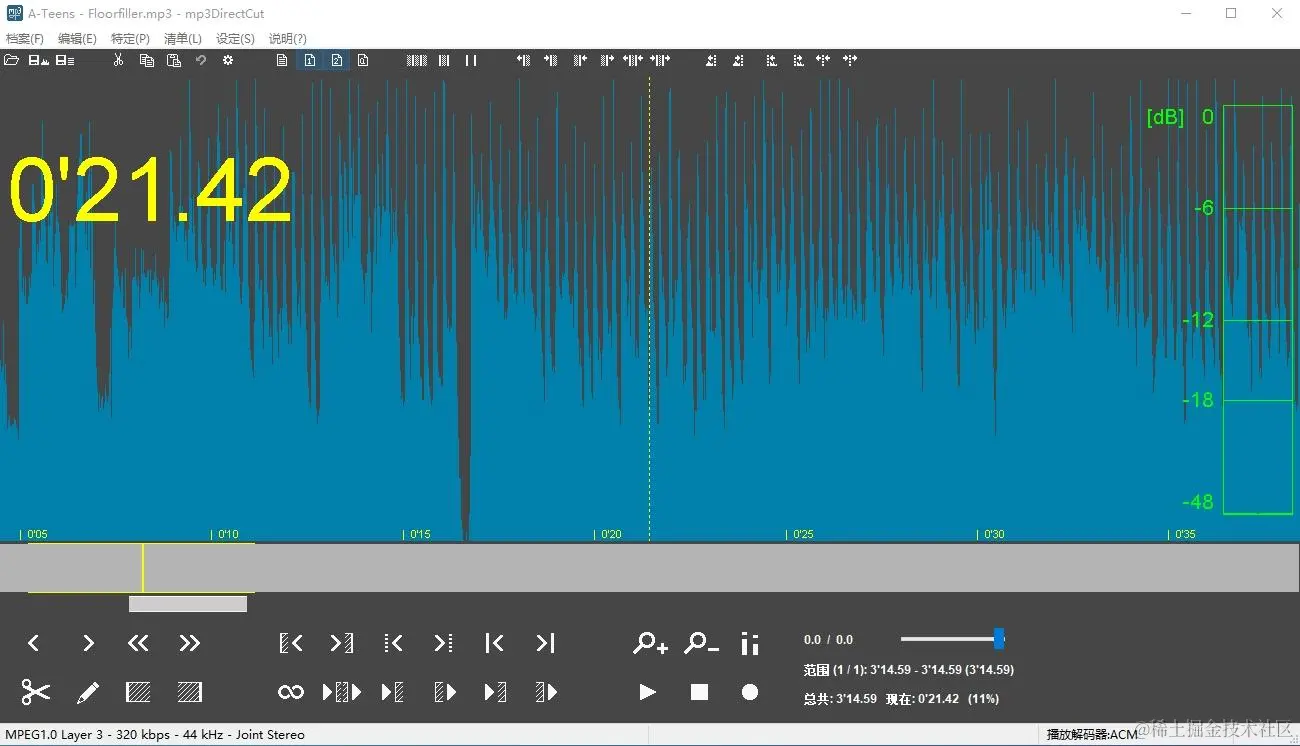Click the 播放解码器:ACM status bar entry
The width and height of the screenshot is (1300, 746).
point(1092,735)
